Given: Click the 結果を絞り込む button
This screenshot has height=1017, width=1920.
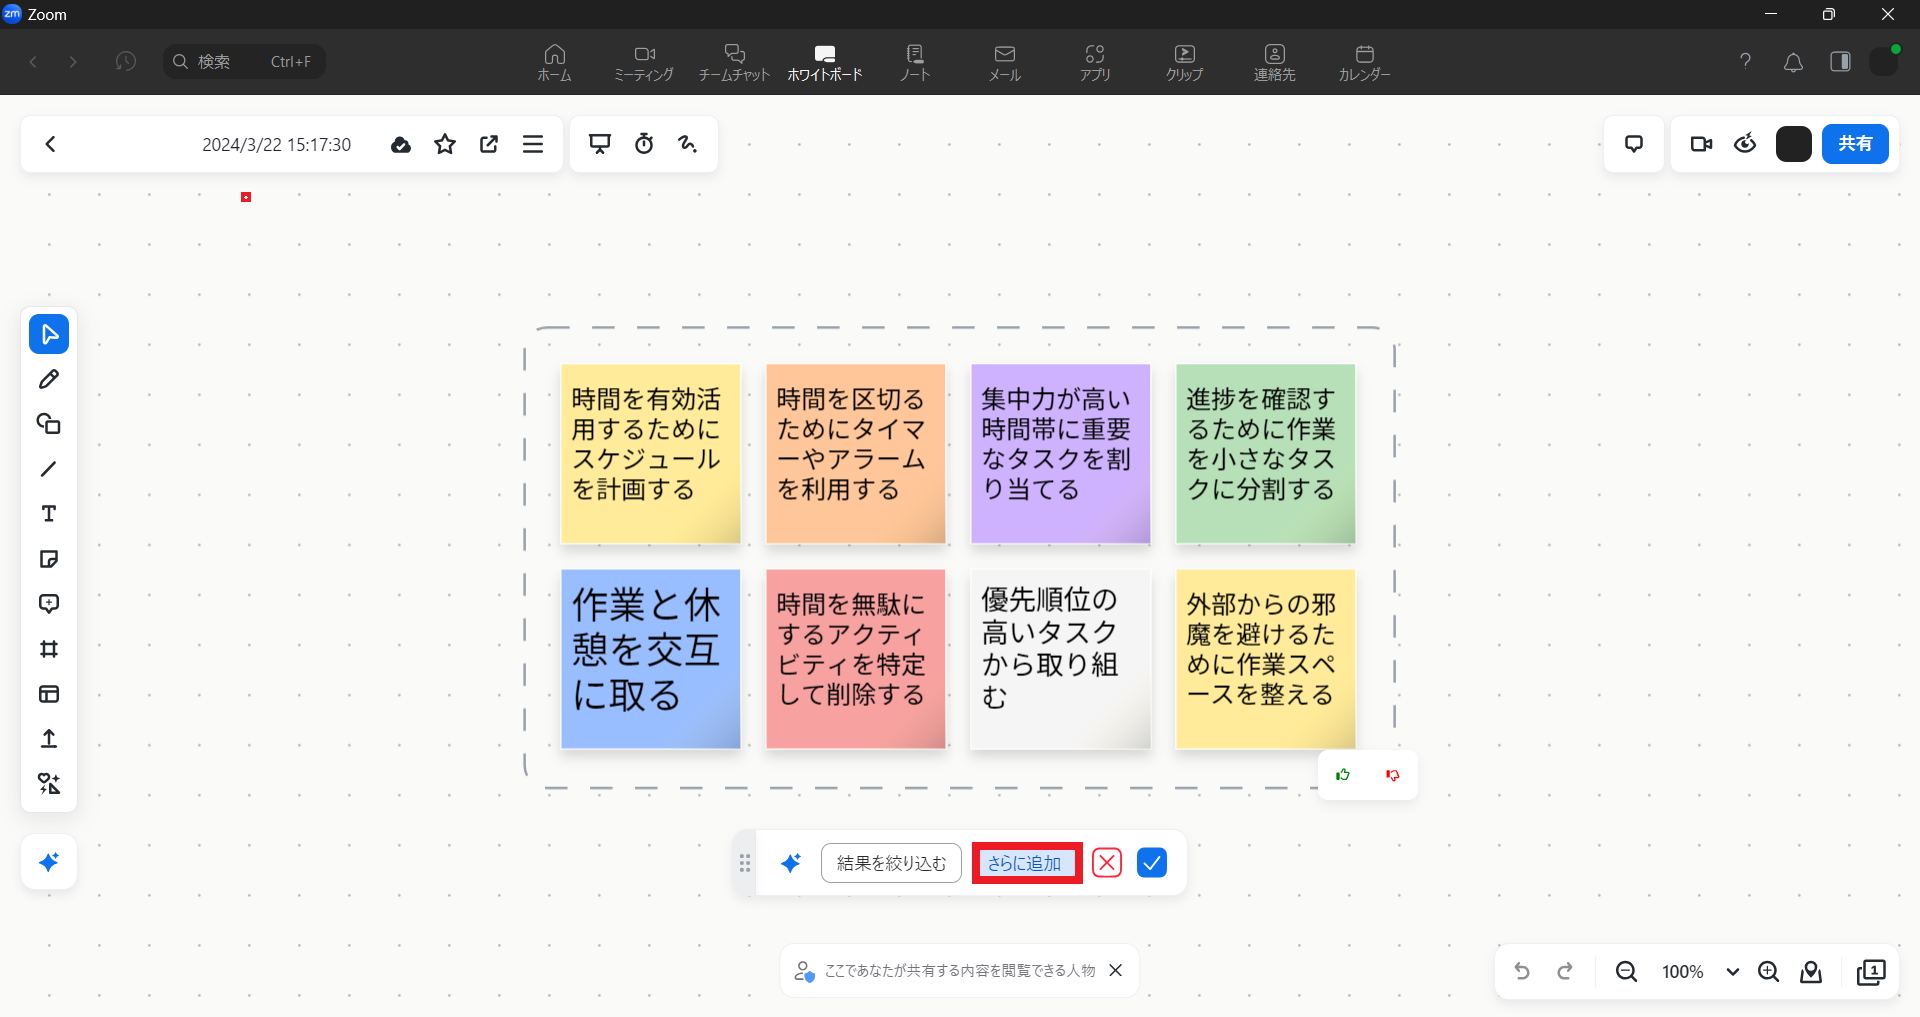Looking at the screenshot, I should pos(891,863).
